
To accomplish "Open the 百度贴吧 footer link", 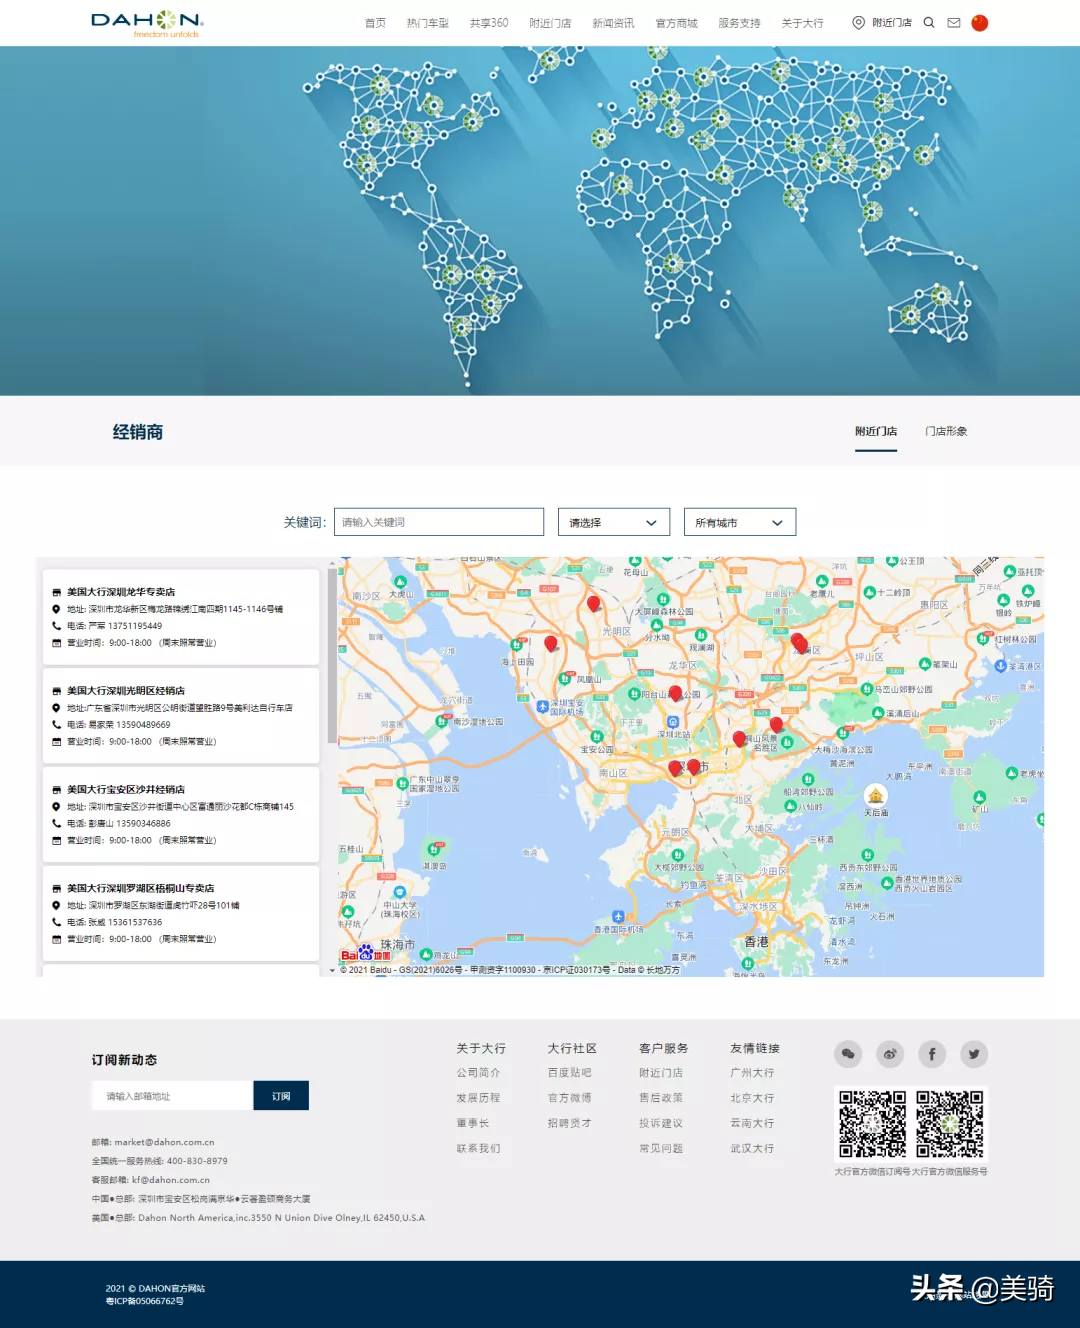I will (x=570, y=1073).
